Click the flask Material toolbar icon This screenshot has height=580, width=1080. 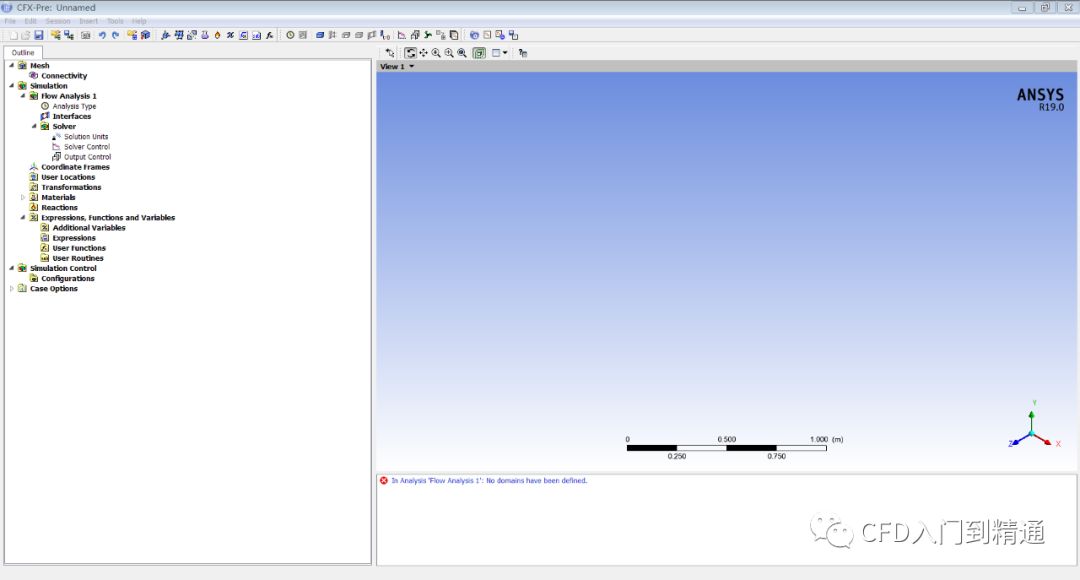205,35
